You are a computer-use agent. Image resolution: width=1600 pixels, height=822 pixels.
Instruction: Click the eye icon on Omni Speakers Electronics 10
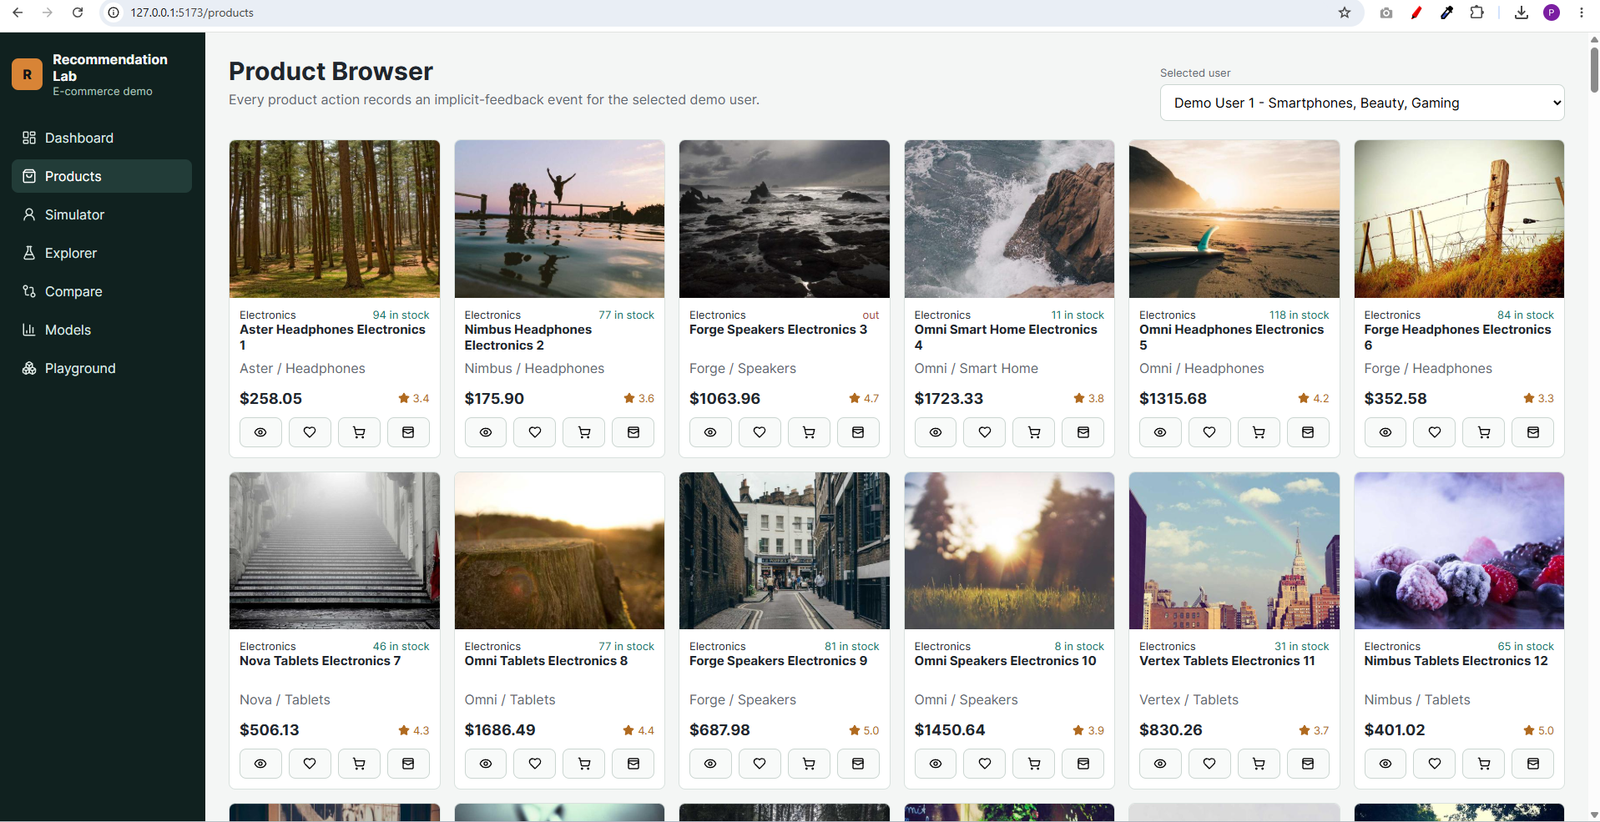pyautogui.click(x=935, y=763)
